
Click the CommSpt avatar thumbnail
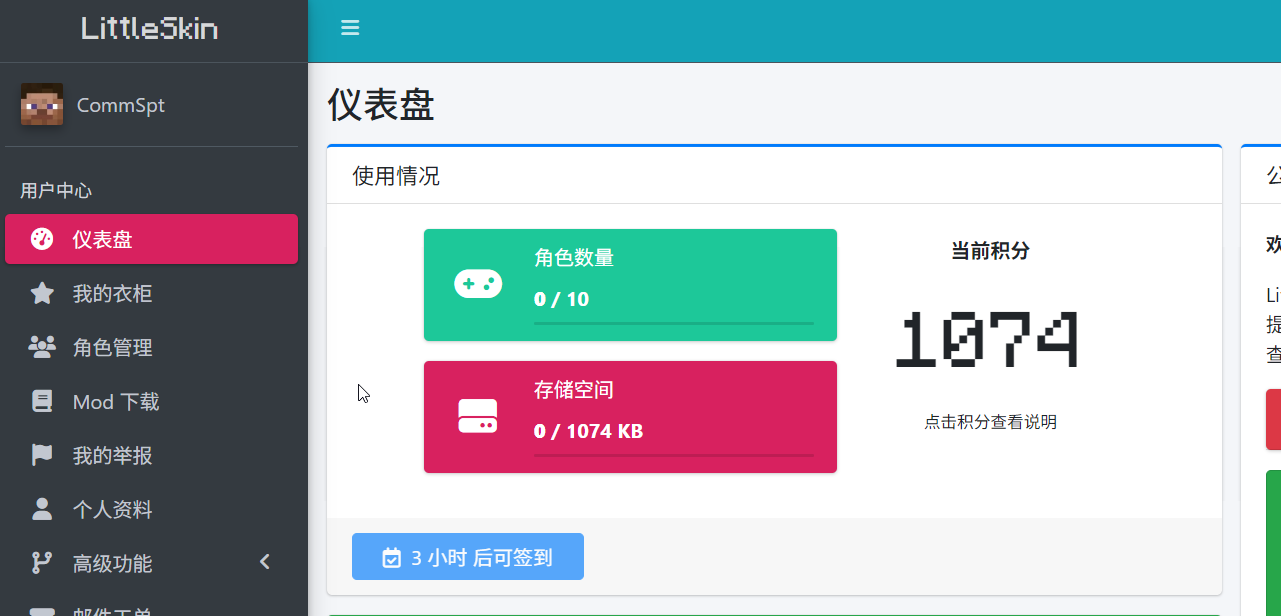coord(42,105)
